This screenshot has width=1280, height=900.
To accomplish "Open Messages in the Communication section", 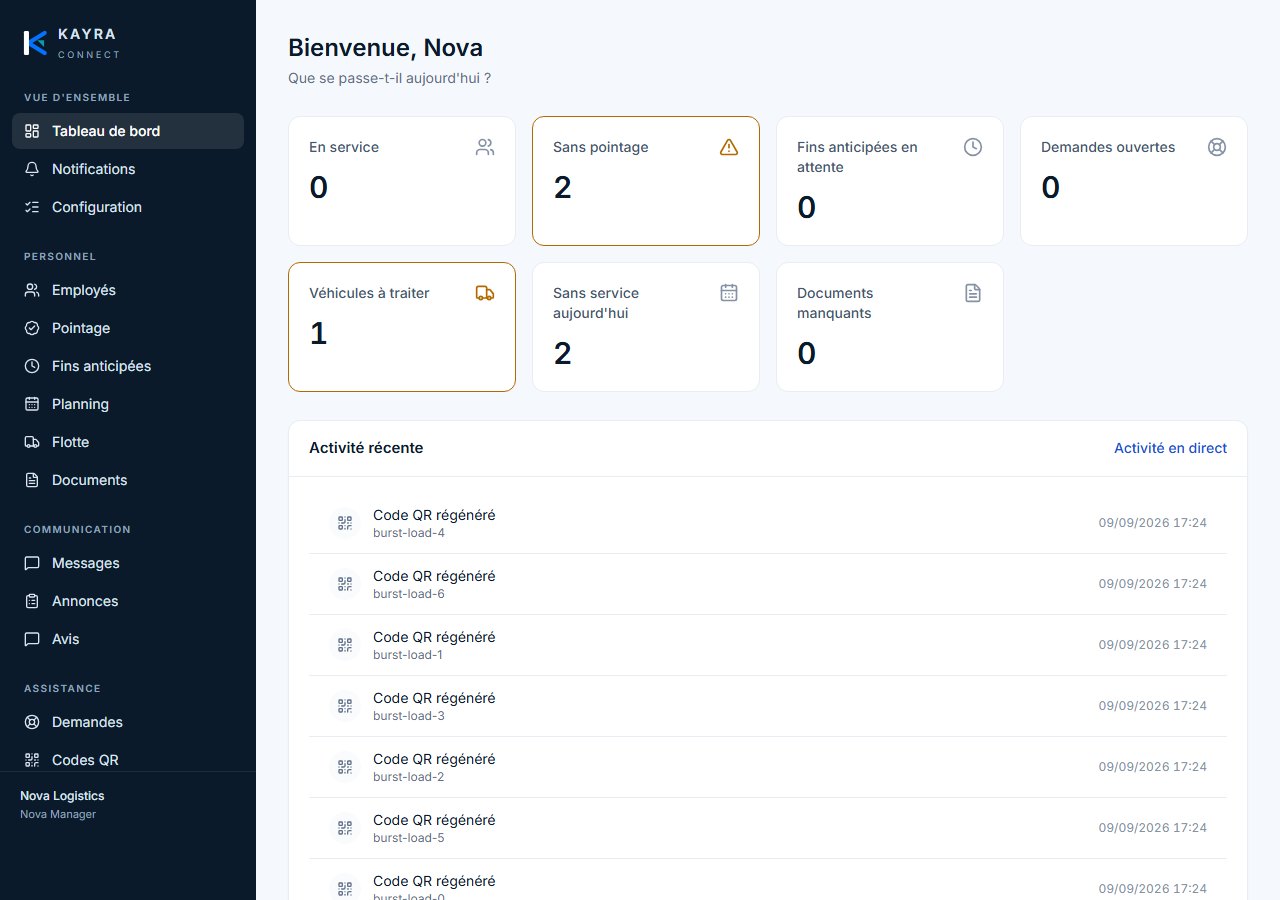I will pos(128,563).
